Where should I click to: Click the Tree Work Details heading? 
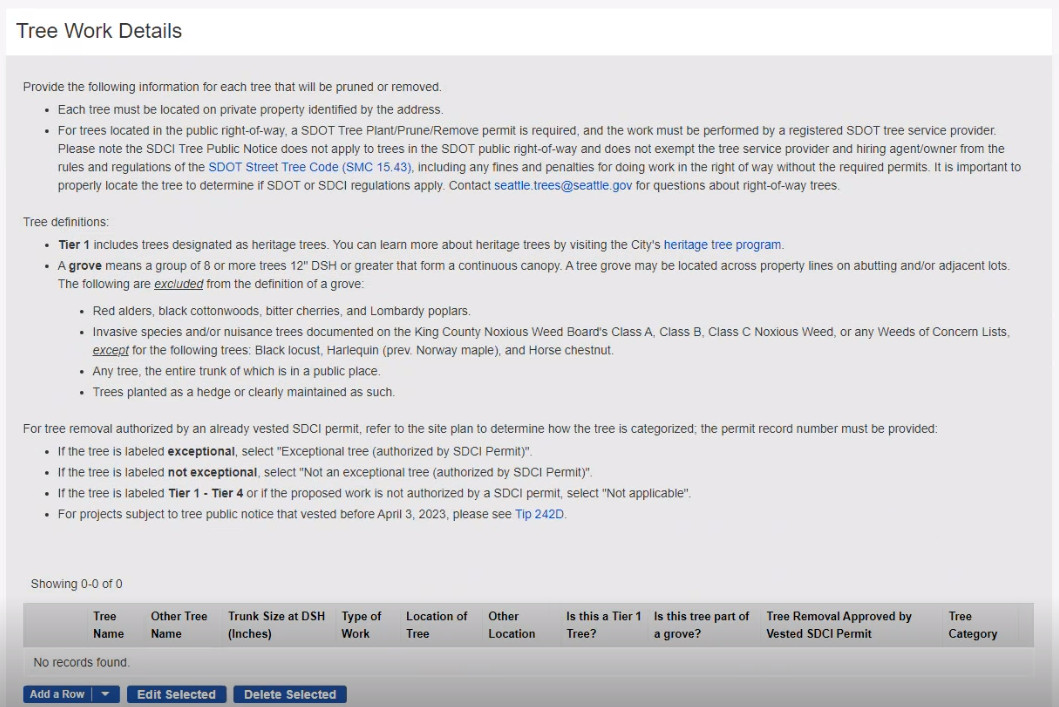[99, 31]
